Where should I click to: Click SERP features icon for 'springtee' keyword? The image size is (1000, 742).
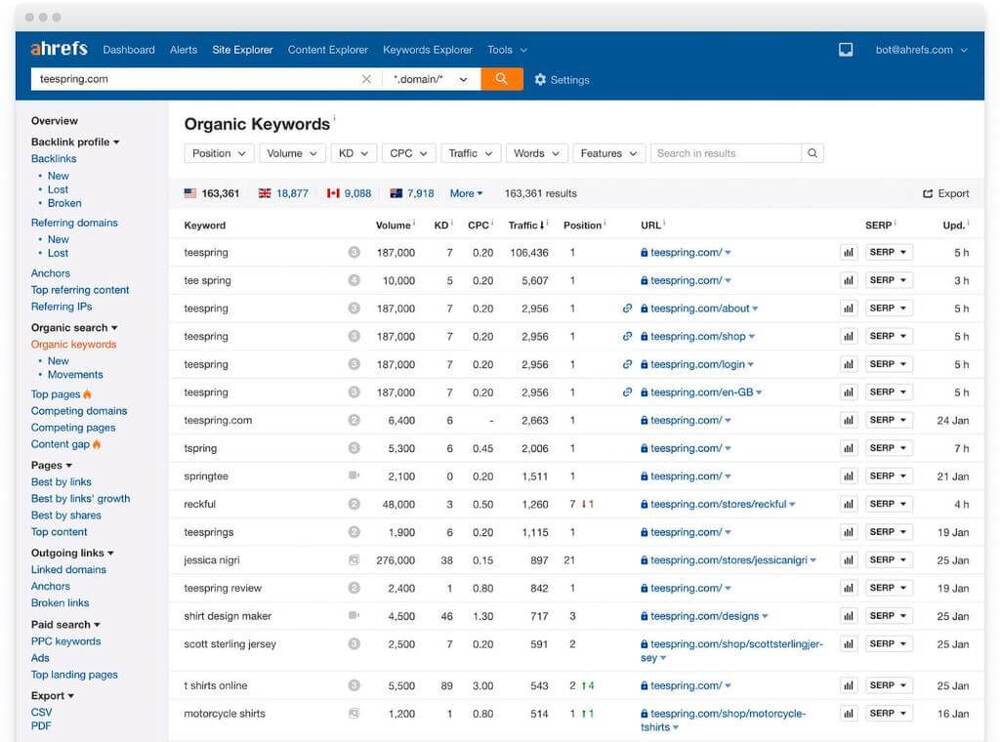click(x=354, y=475)
